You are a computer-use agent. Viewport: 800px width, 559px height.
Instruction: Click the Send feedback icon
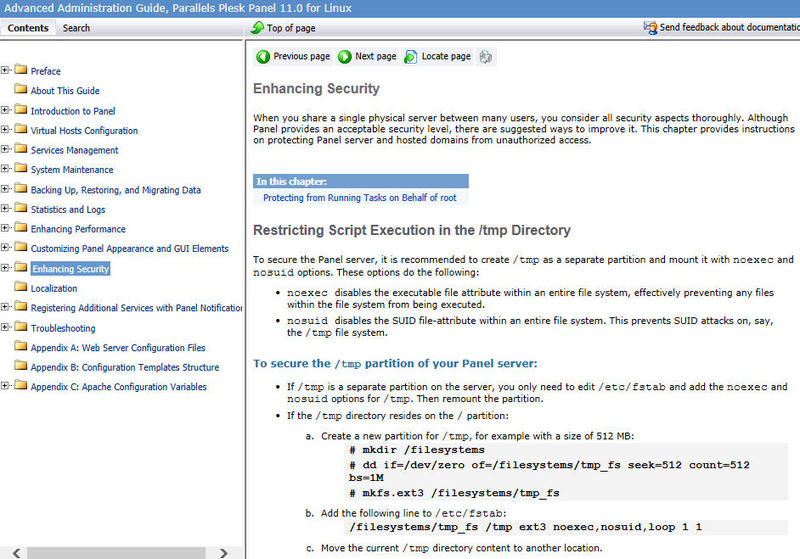point(650,28)
